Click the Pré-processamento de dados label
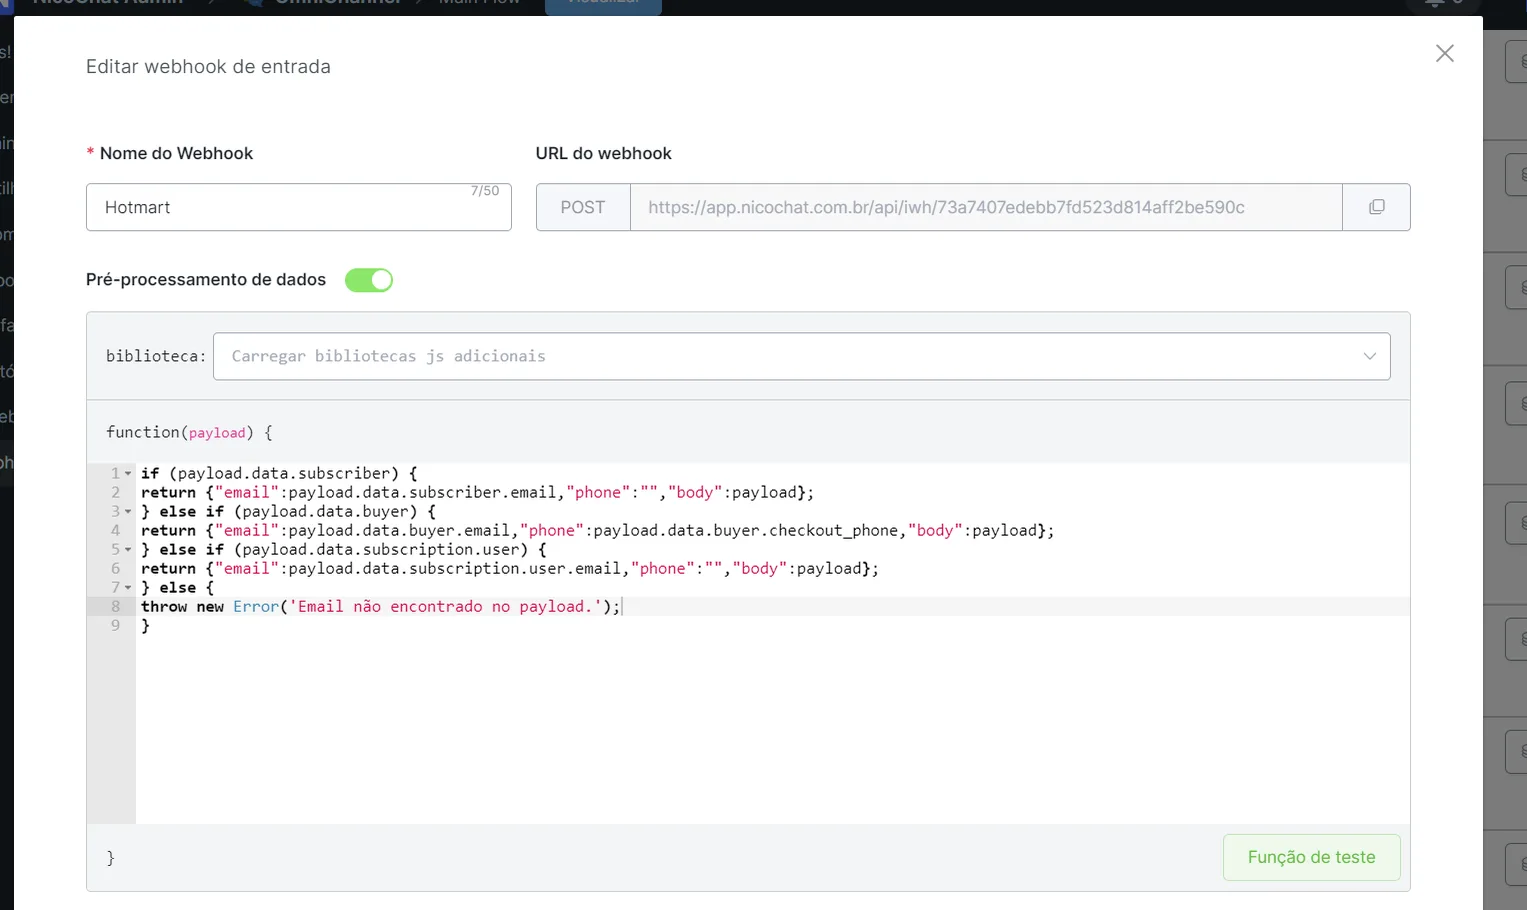The height and width of the screenshot is (910, 1527). coord(206,280)
